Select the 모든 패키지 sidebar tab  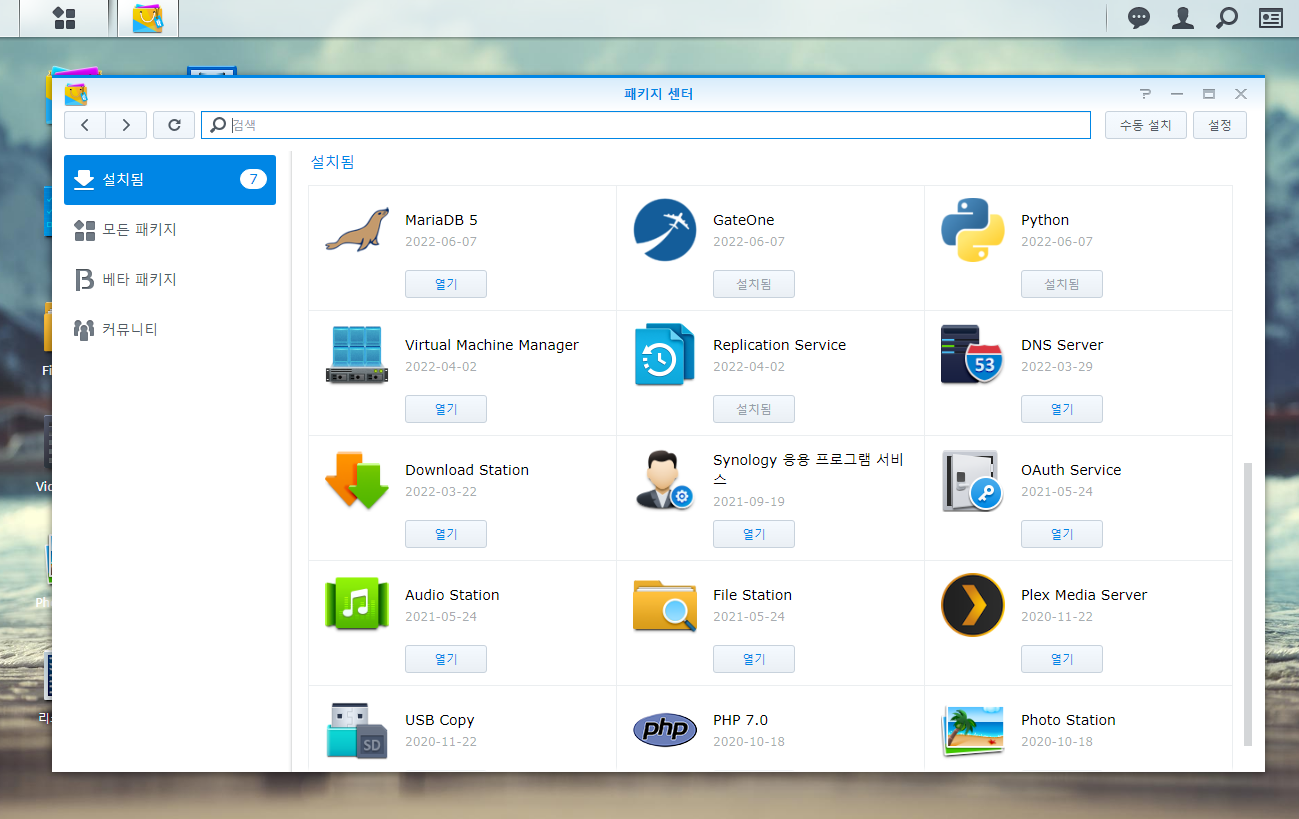(x=170, y=230)
